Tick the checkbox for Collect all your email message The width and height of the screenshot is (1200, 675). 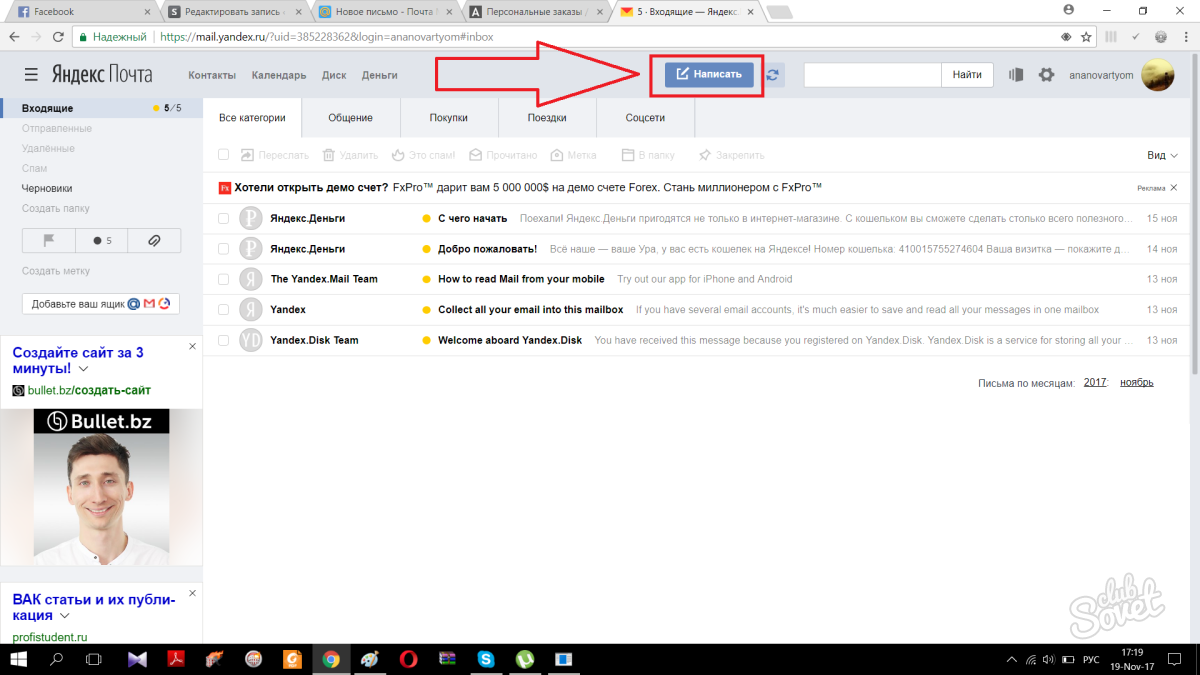click(x=224, y=310)
